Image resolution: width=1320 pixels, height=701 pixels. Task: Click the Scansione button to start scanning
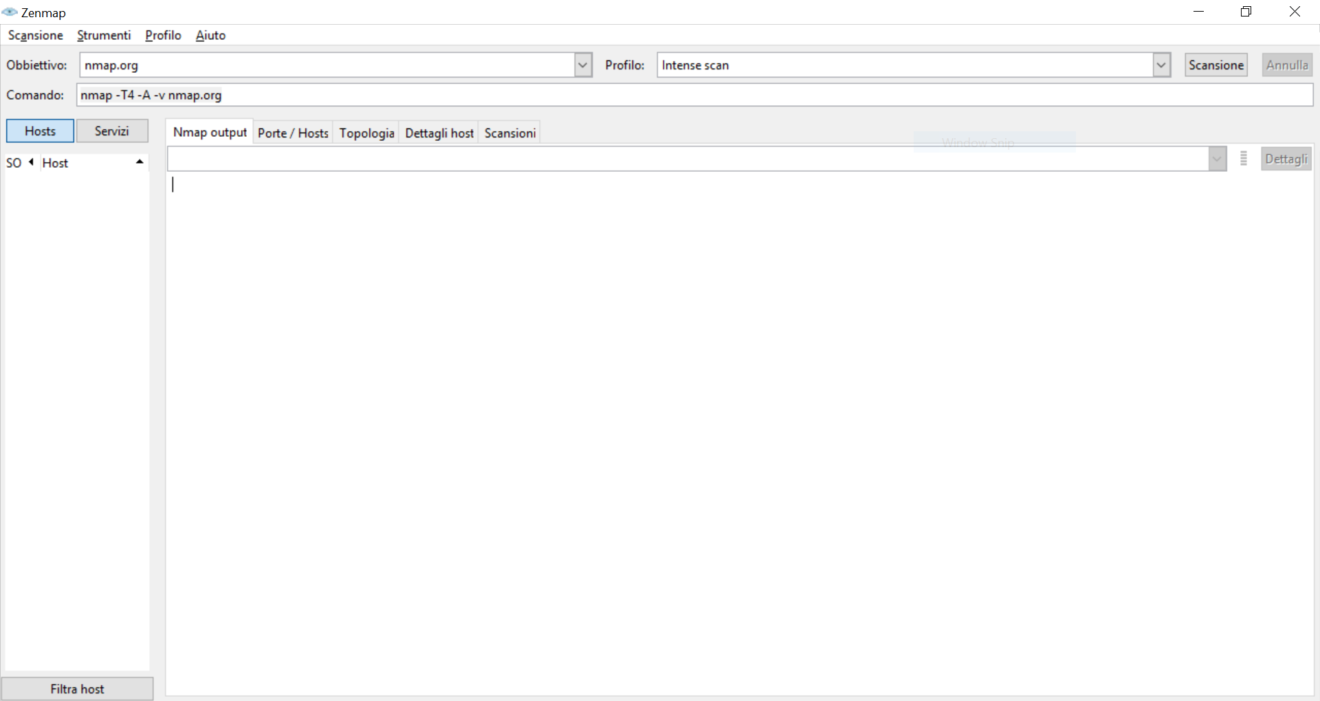point(1215,64)
